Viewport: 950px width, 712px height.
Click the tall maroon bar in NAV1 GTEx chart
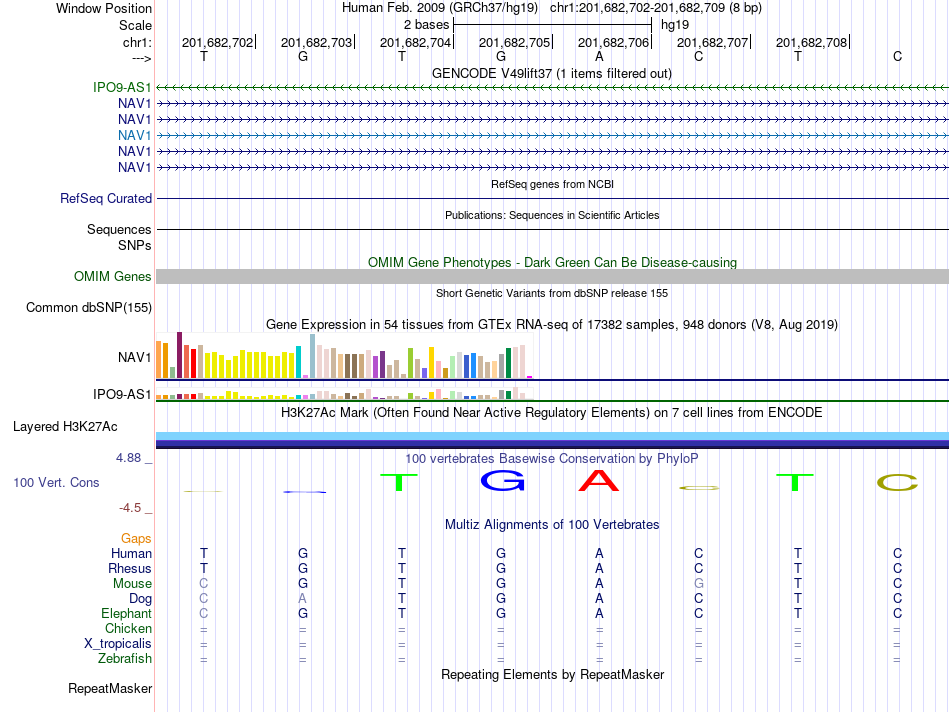(x=179, y=355)
